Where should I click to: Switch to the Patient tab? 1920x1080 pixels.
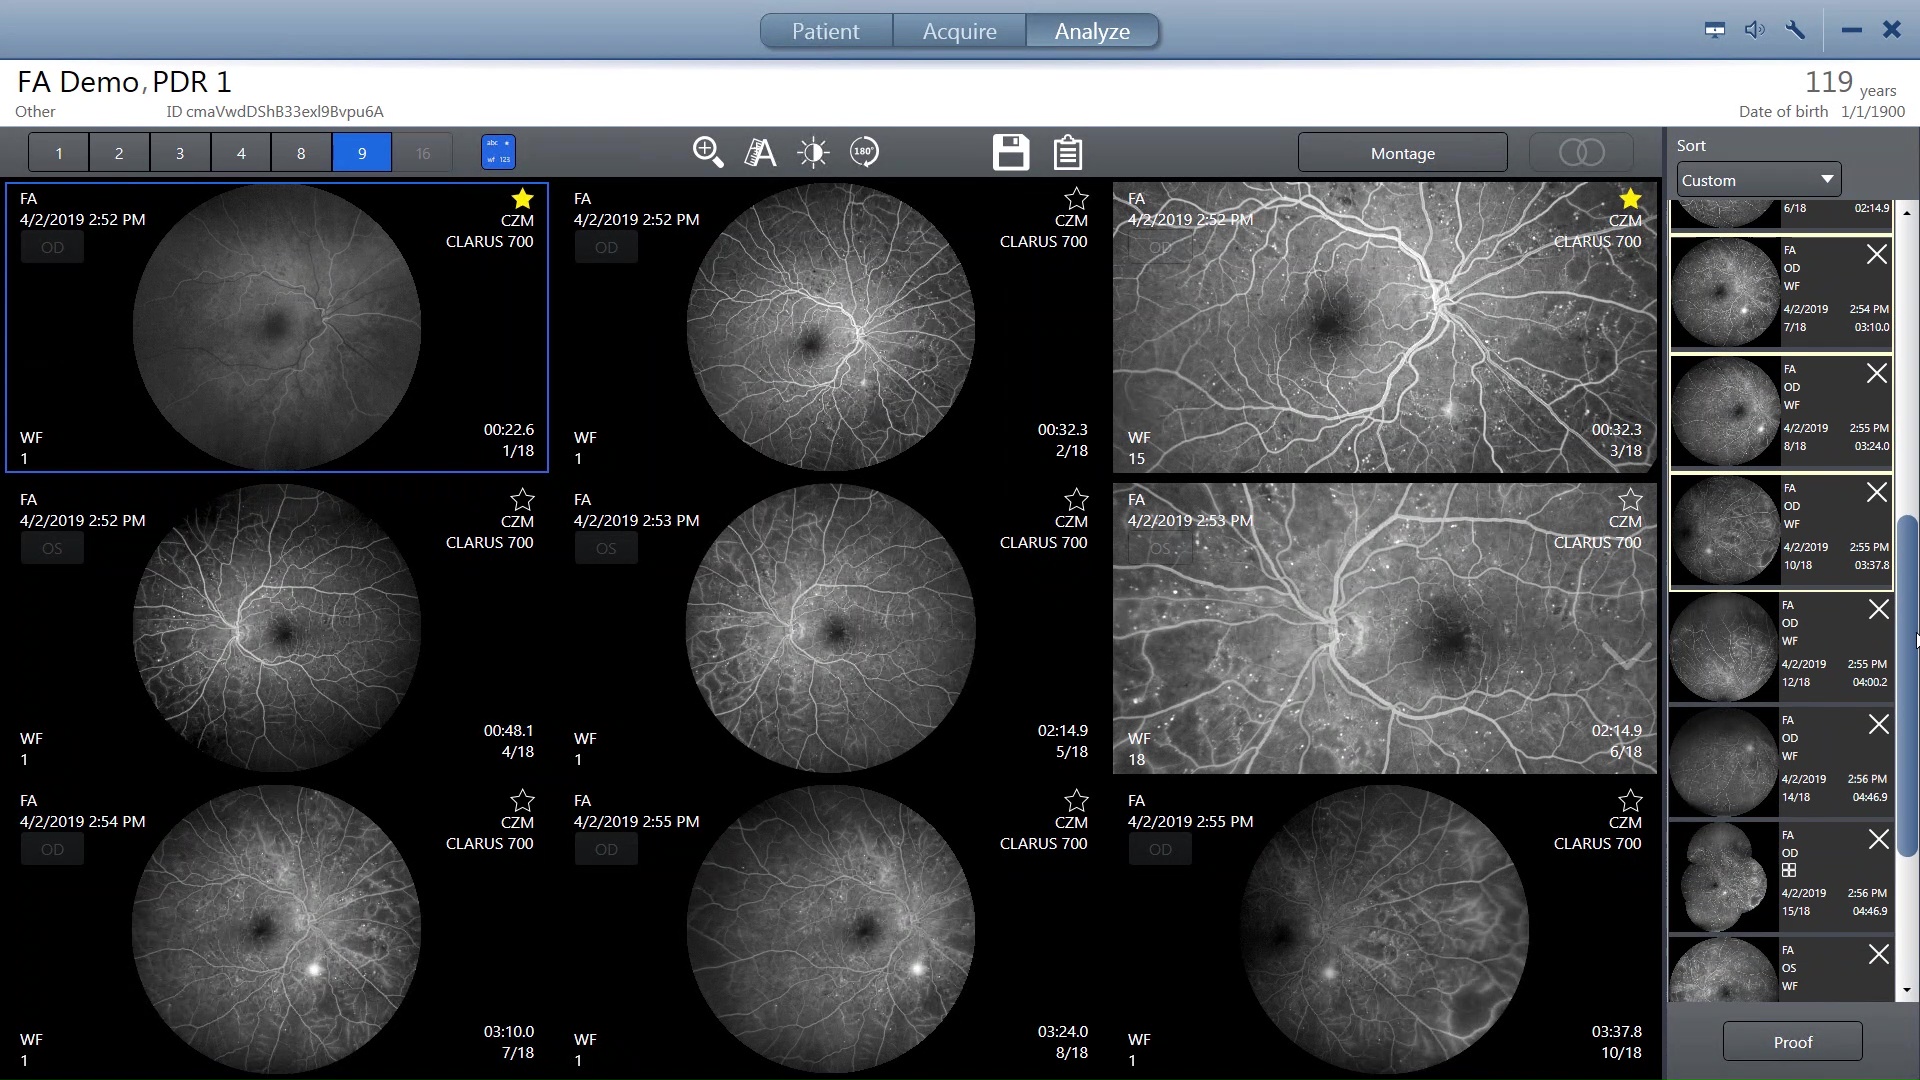826,31
